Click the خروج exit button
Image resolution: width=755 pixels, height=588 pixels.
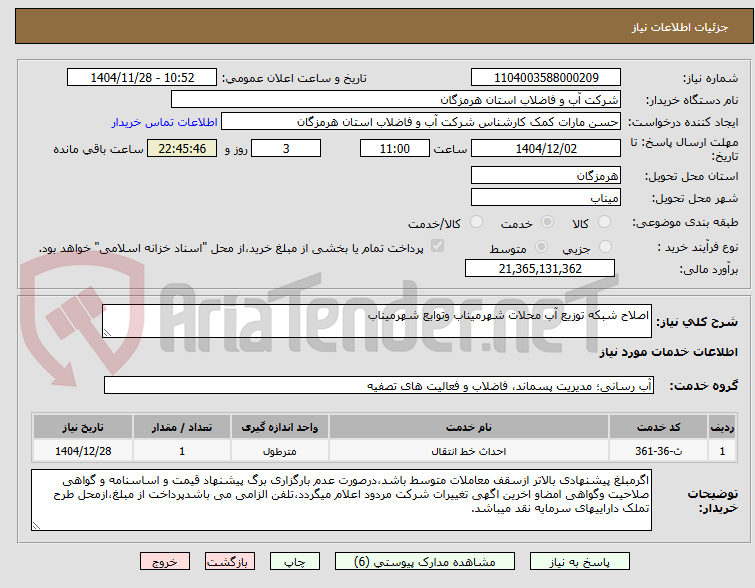coord(165,562)
